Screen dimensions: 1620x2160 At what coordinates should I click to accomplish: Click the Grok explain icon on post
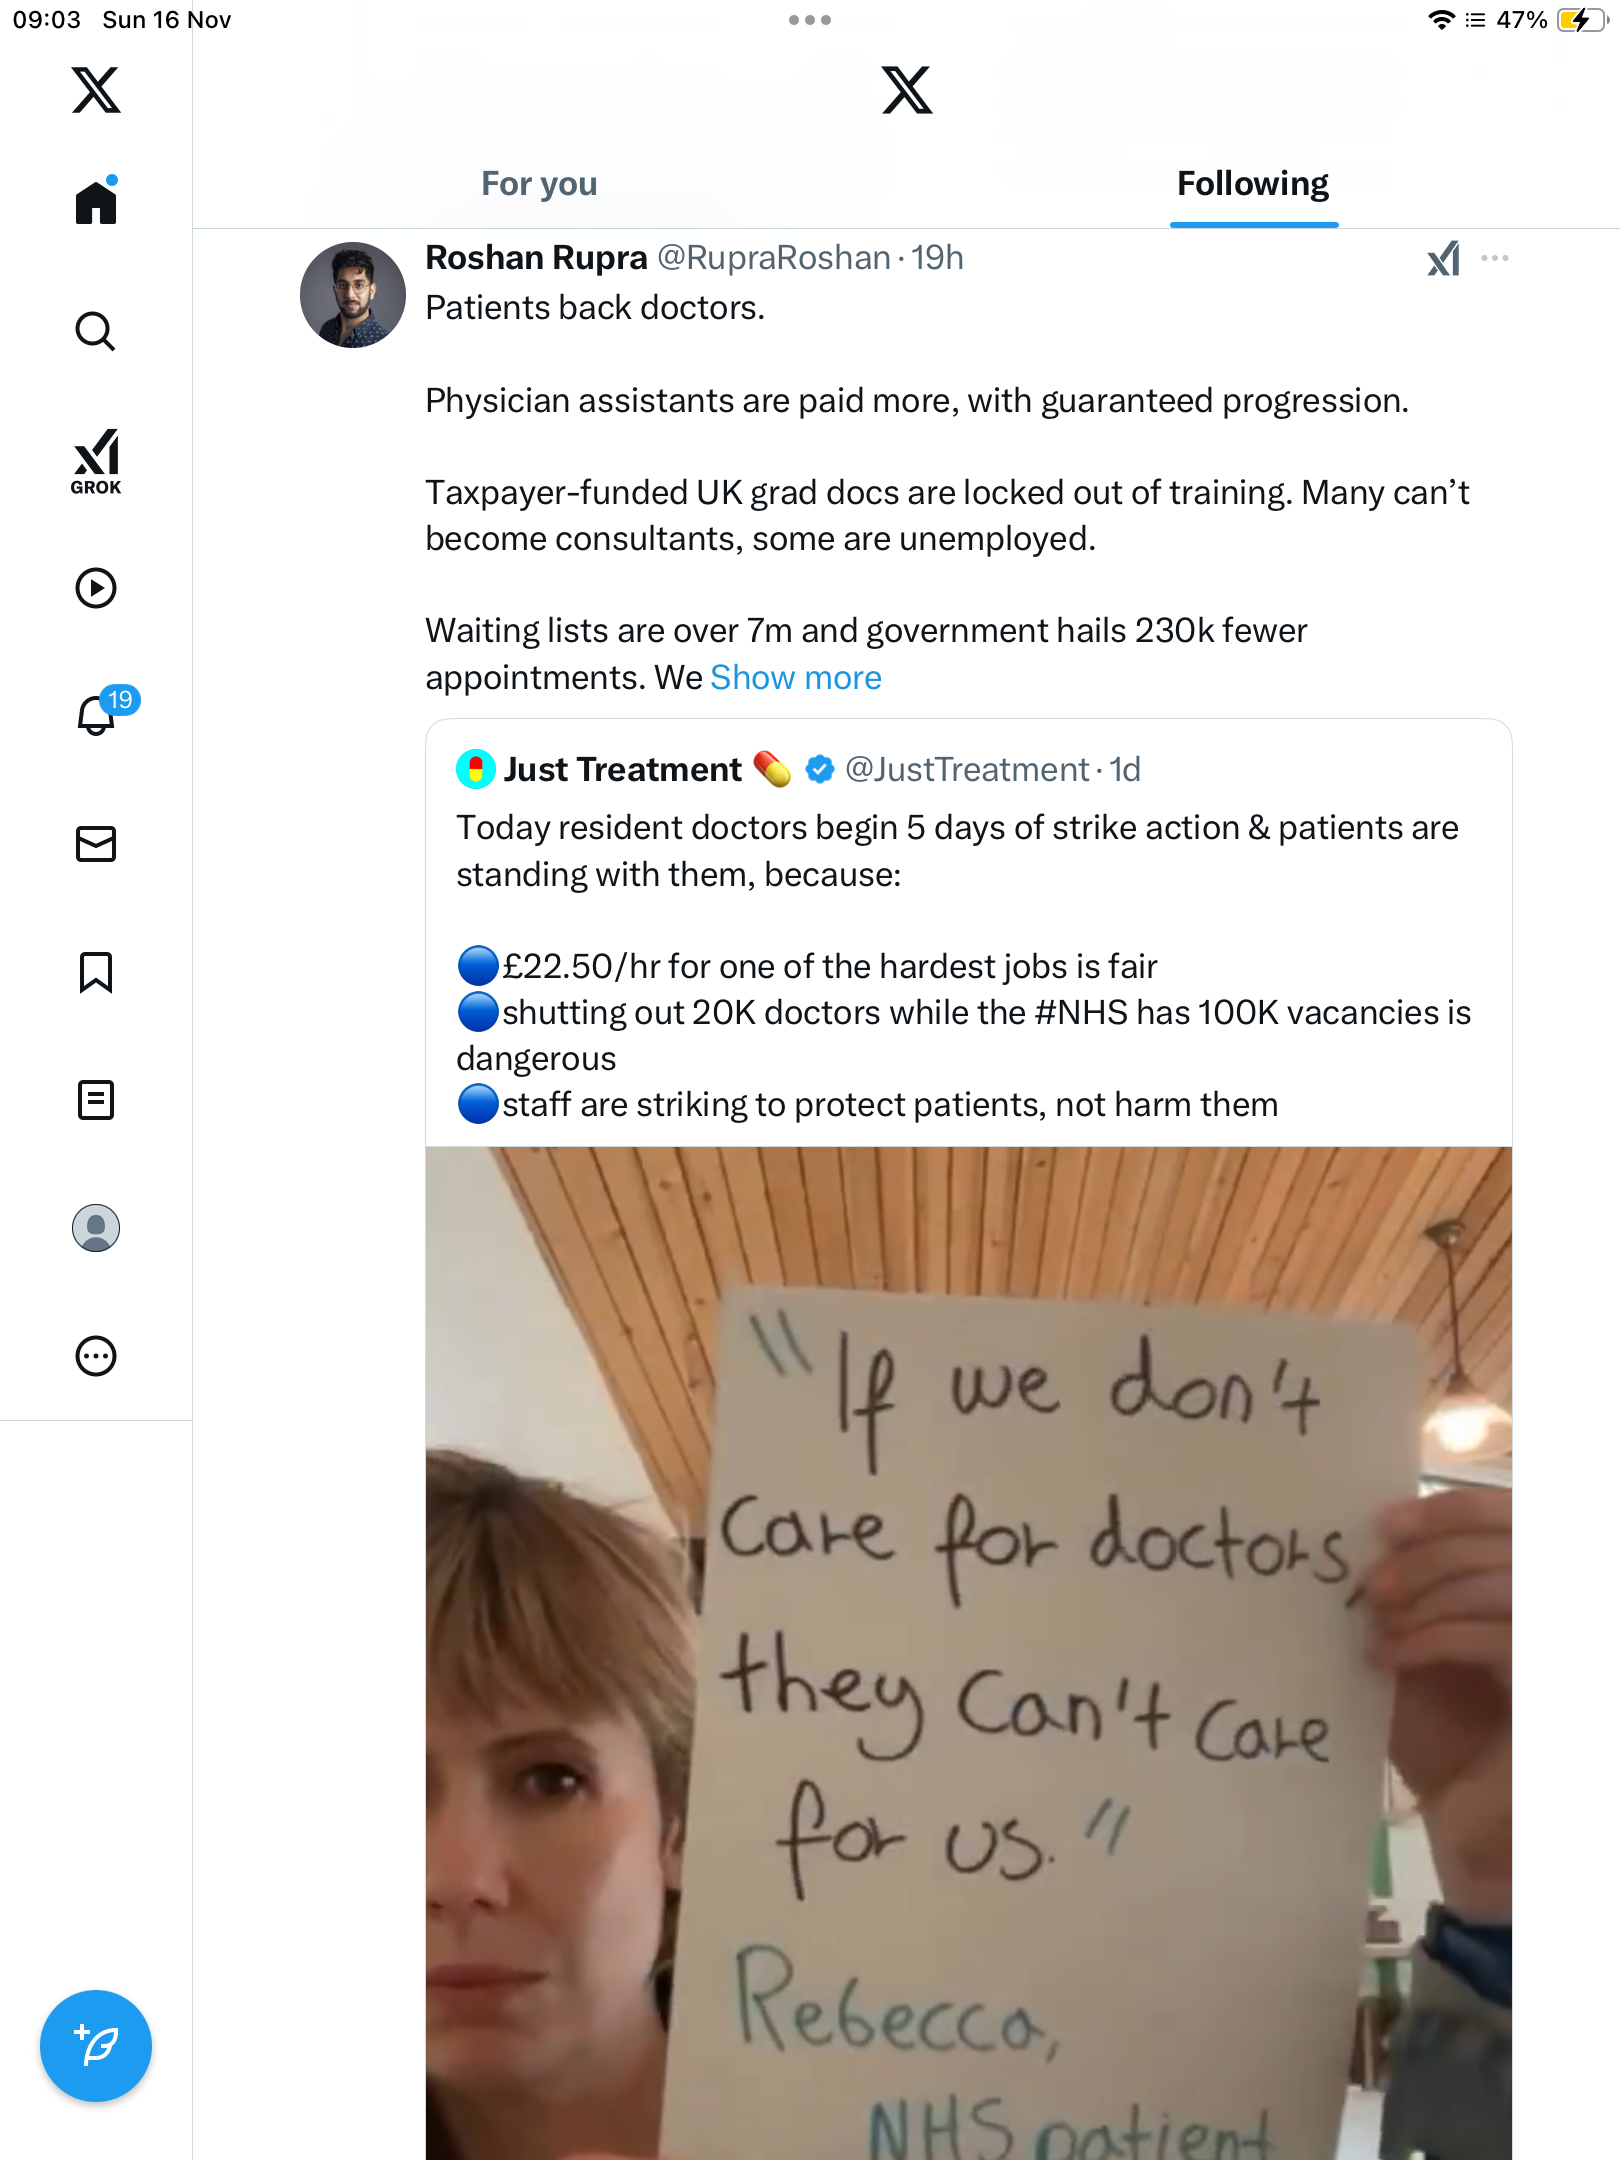pyautogui.click(x=1443, y=259)
